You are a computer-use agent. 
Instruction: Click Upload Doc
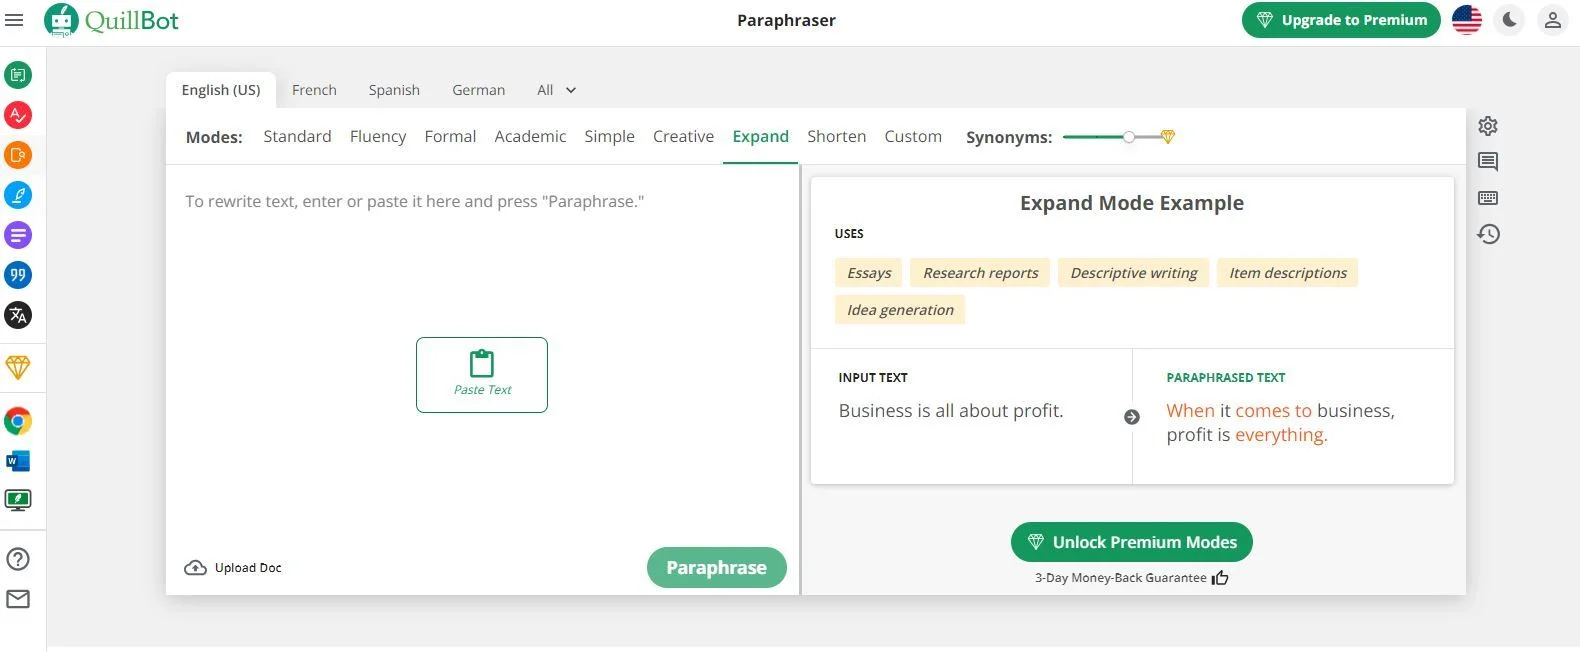pyautogui.click(x=233, y=568)
